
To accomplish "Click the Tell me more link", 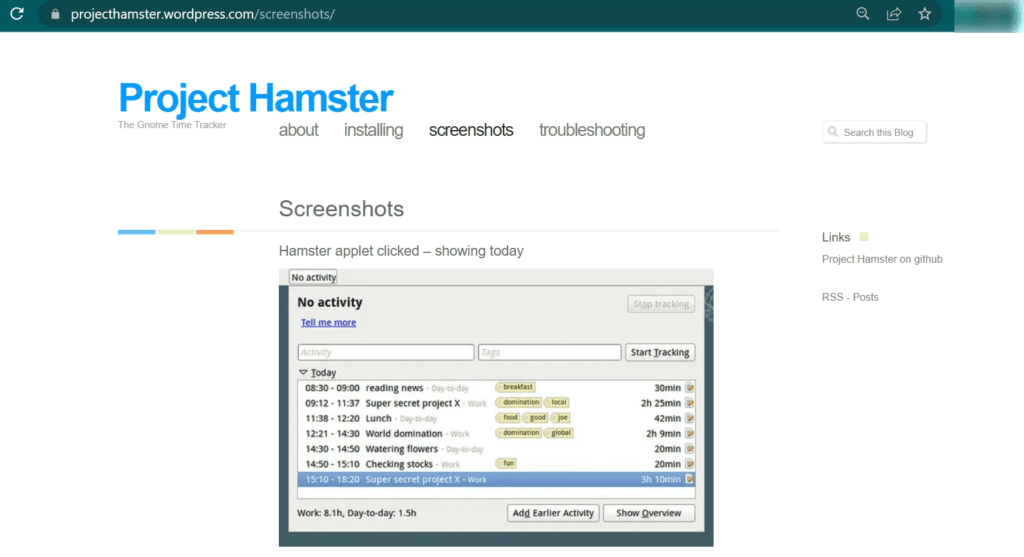I will coord(328,322).
